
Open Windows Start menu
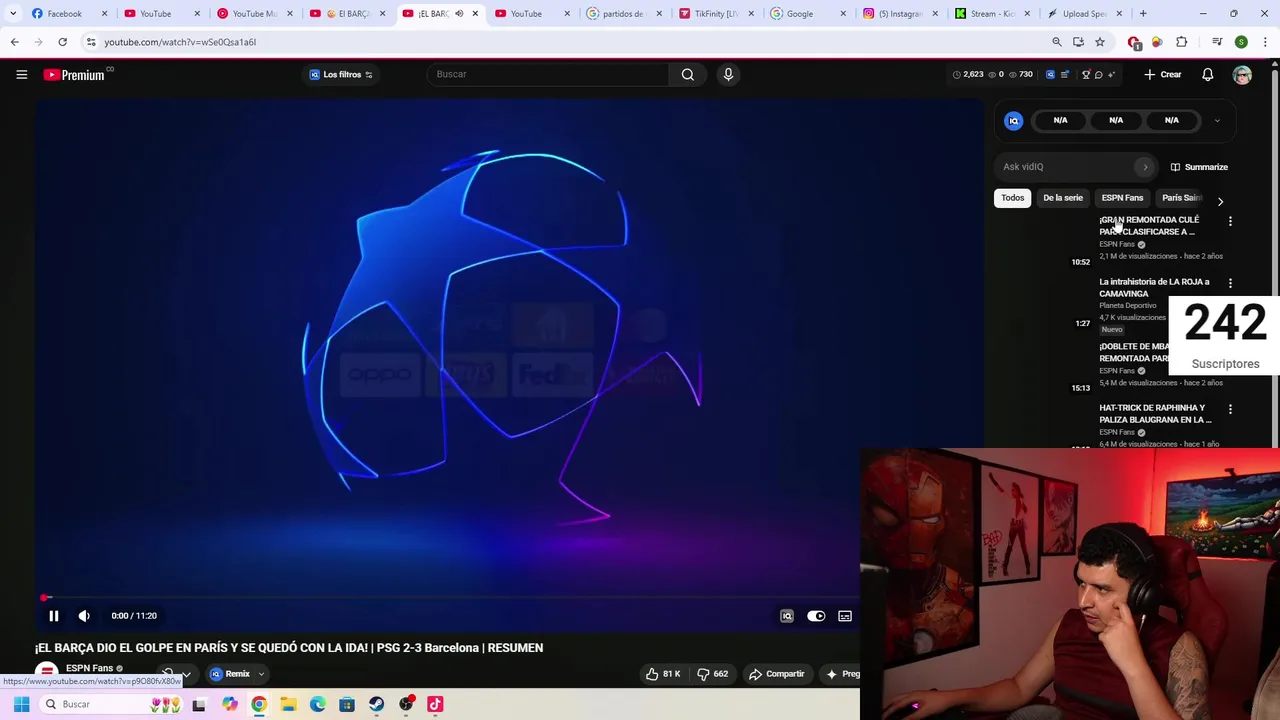(21, 704)
